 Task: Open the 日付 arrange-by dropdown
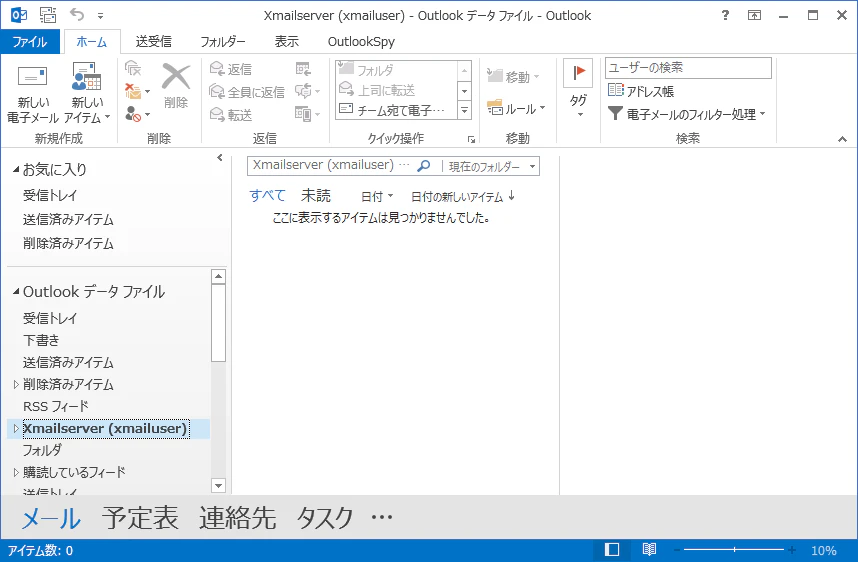click(377, 196)
